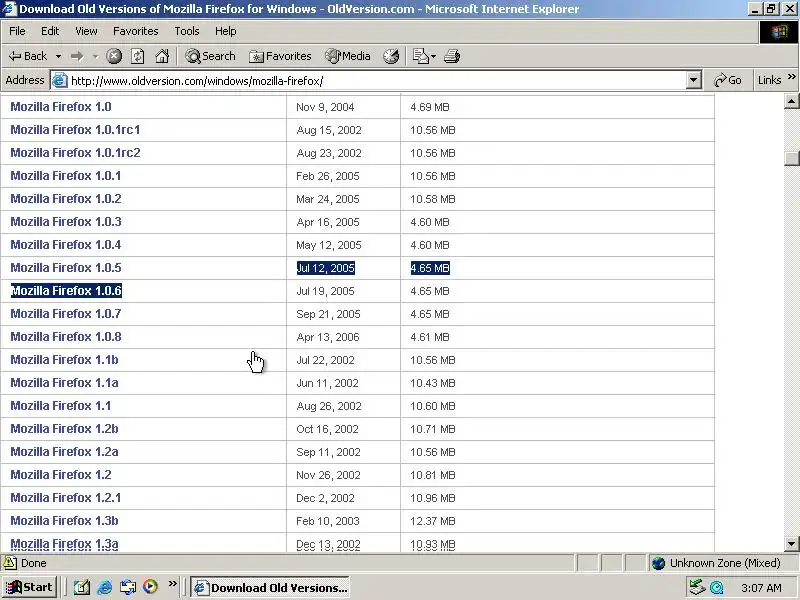Screen dimensions: 800x600
Task: Click the 10.81 MB size cell
Action: pos(433,475)
